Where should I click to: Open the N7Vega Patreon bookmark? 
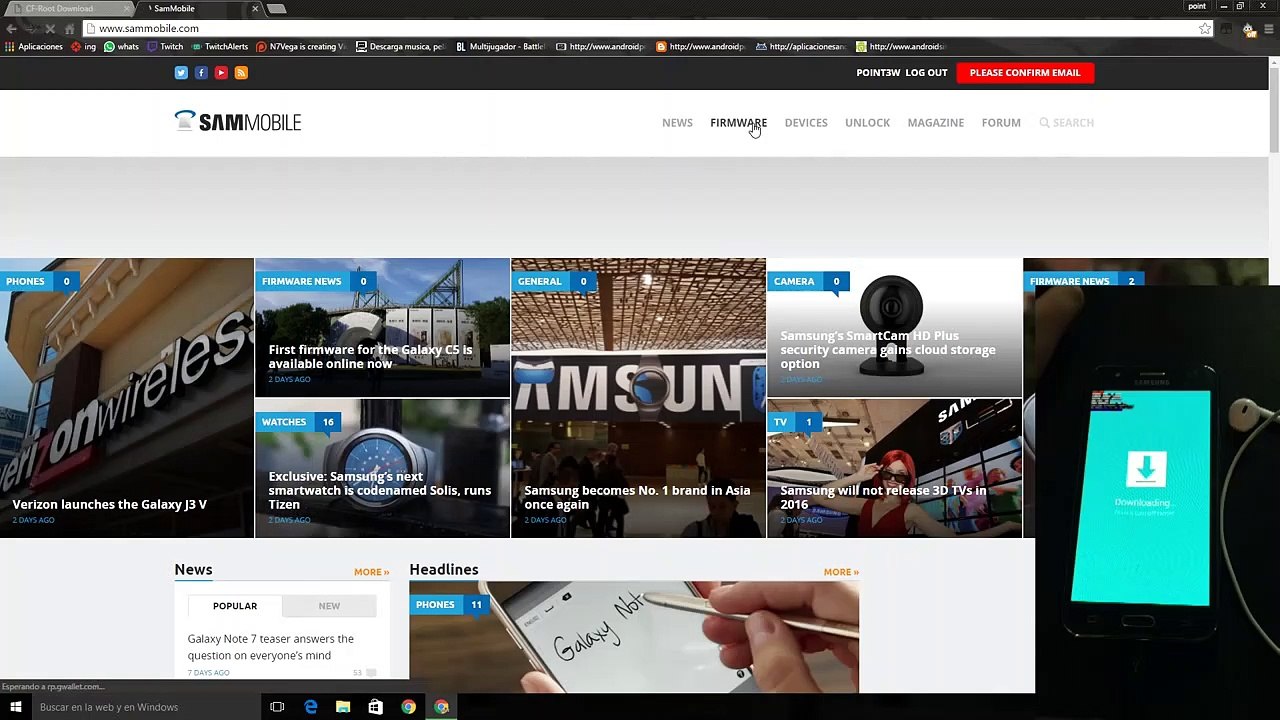pos(301,46)
